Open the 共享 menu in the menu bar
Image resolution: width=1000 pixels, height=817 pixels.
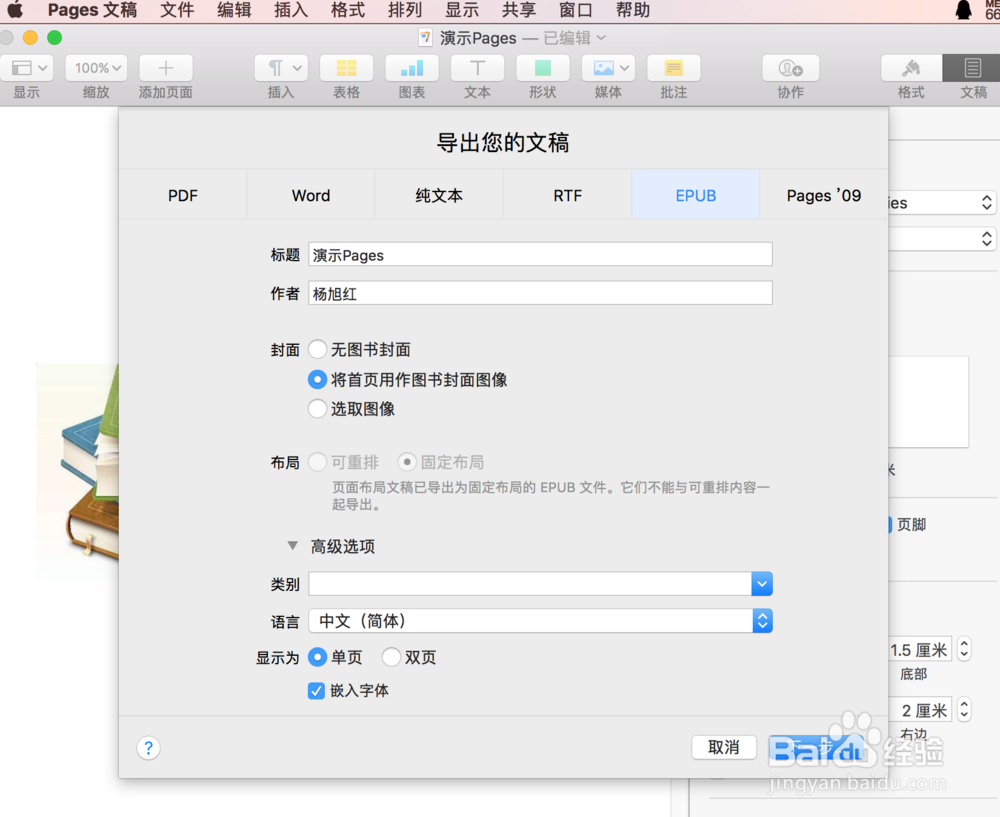[x=518, y=11]
